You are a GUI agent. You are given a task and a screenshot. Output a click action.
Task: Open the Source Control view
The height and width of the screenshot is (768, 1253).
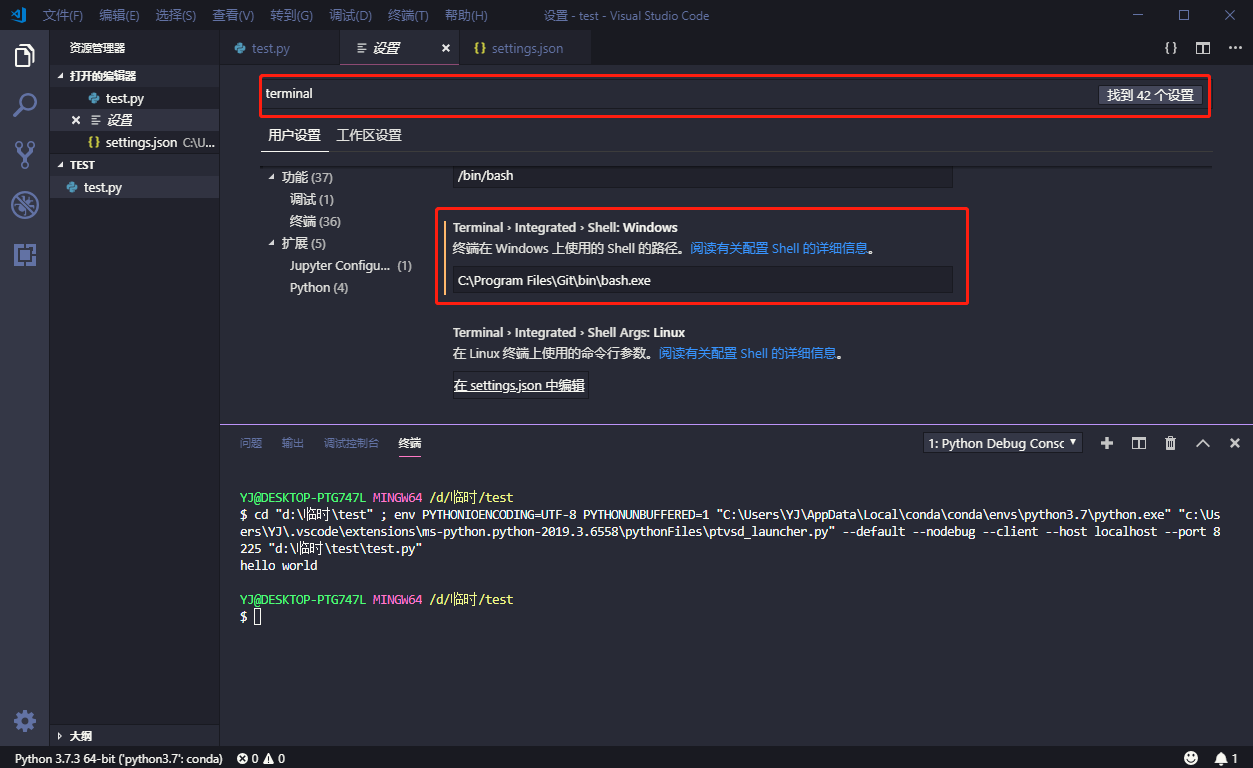point(25,154)
